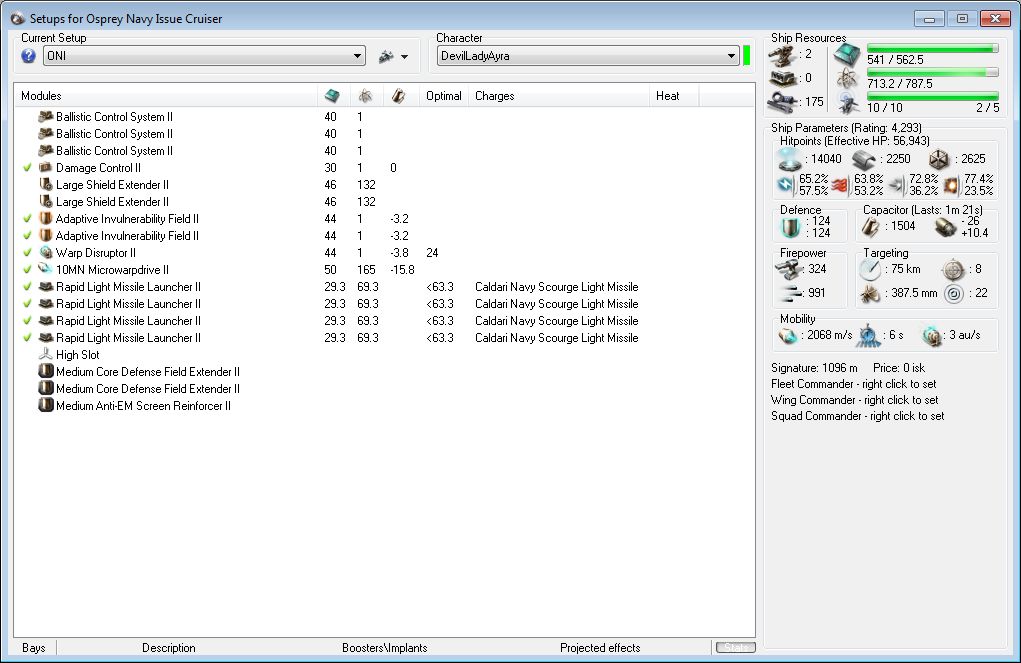
Task: Toggle the 10MN Microwarpdrive II checkmark
Action: pos(27,270)
